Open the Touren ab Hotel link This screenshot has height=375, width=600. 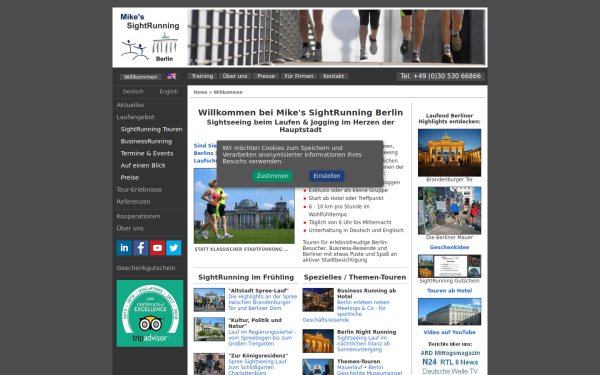click(449, 291)
